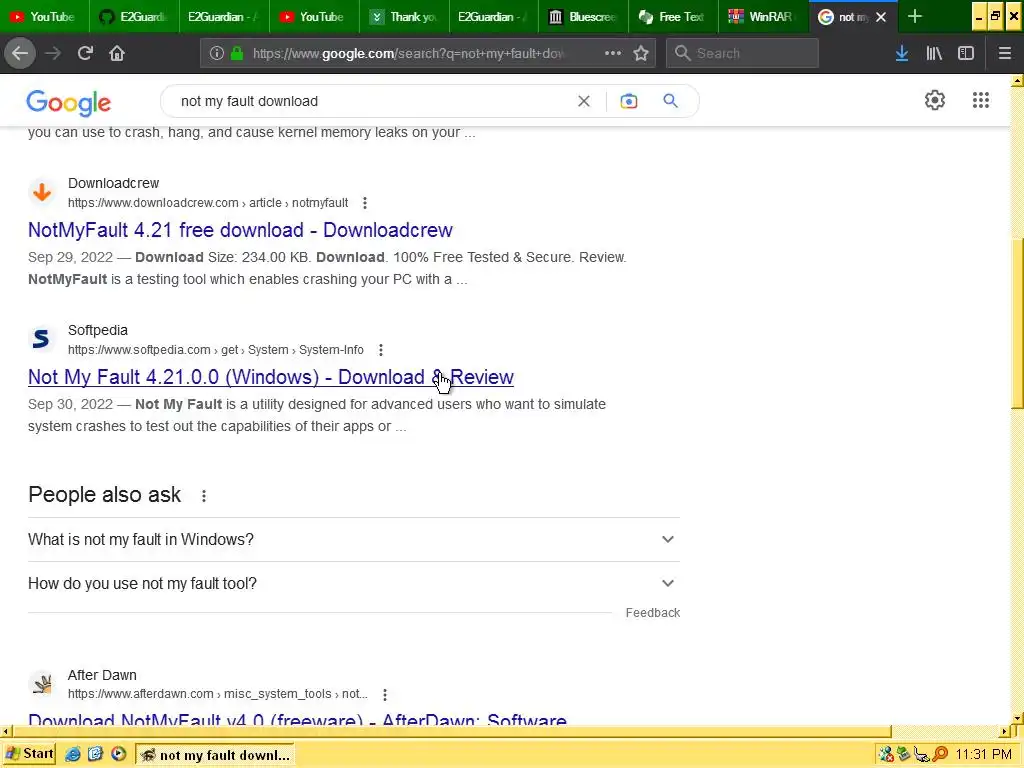1024x768 pixels.
Task: Click the taskbar clock showing 11:31 PM
Action: [x=983, y=754]
